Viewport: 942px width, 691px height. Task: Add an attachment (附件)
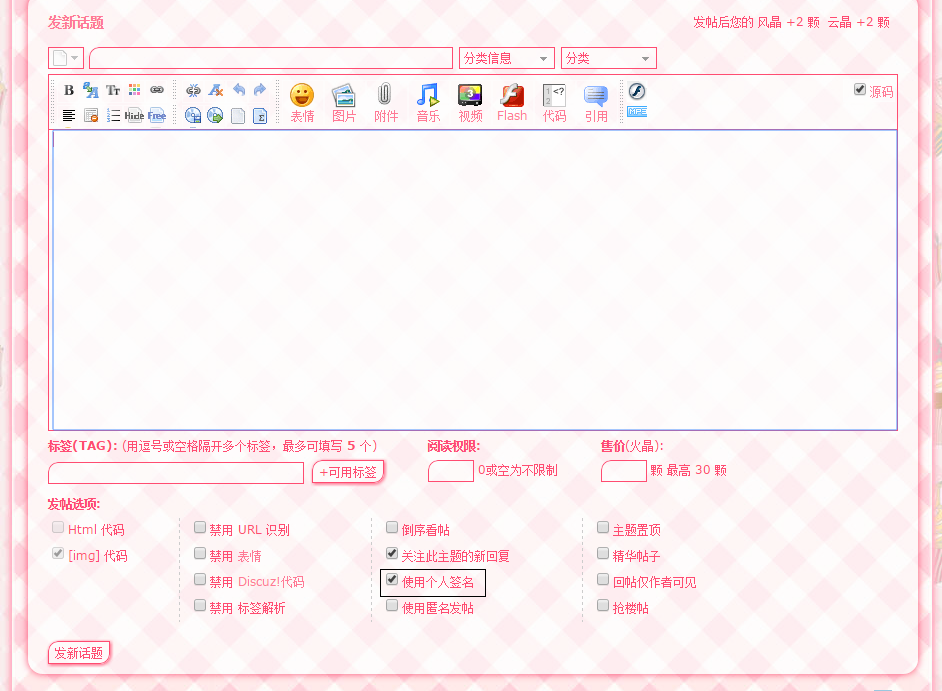click(386, 103)
